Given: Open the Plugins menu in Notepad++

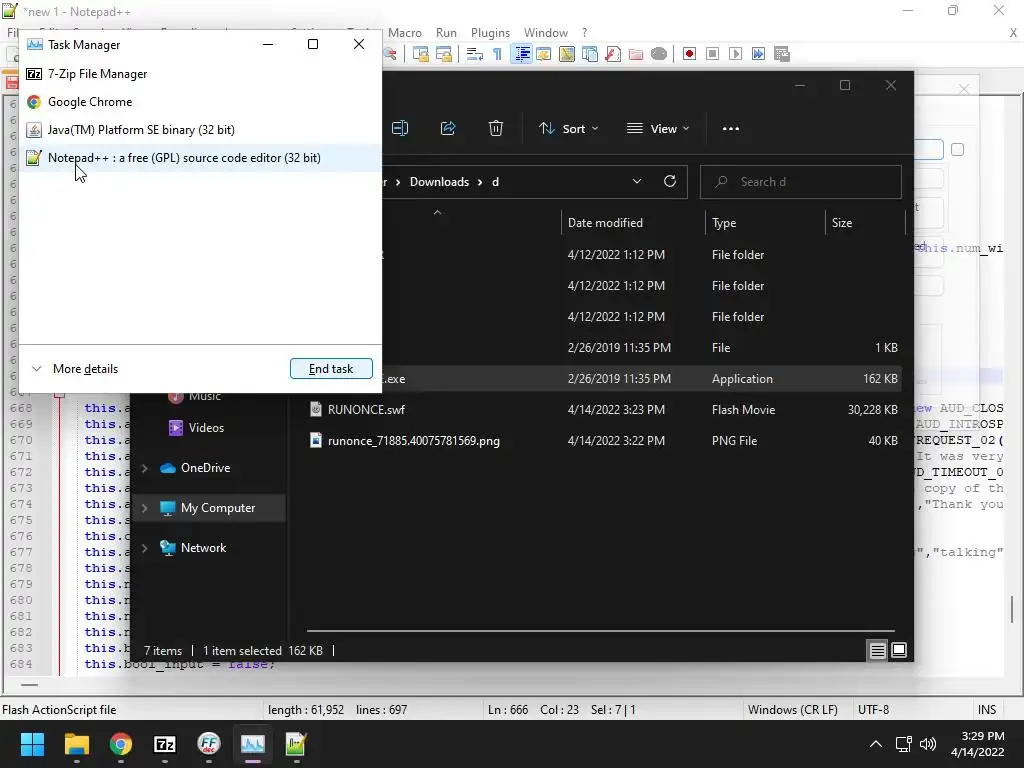Looking at the screenshot, I should point(490,33).
